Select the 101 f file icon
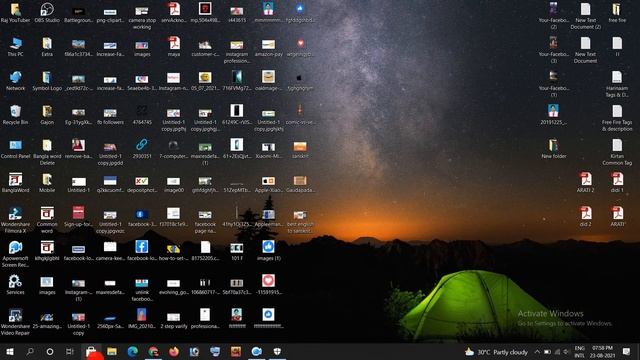The width and height of the screenshot is (640, 360). pyautogui.click(x=237, y=248)
